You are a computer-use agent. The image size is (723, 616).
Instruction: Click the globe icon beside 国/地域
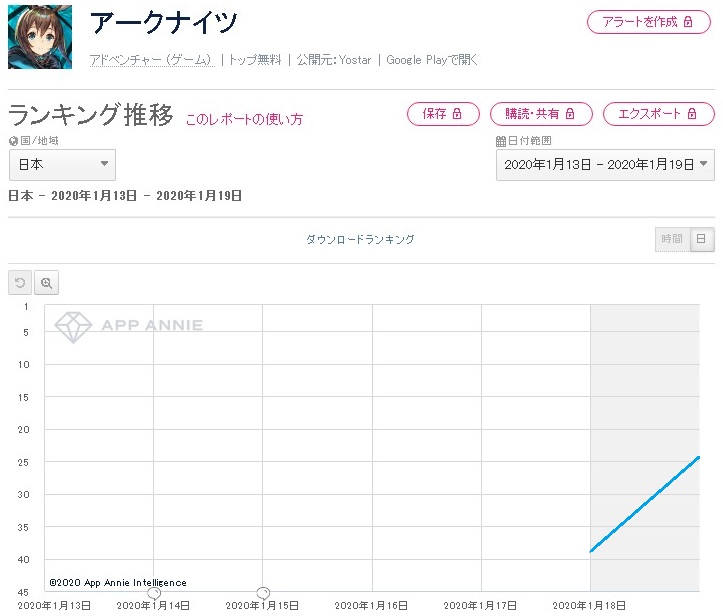(x=13, y=141)
